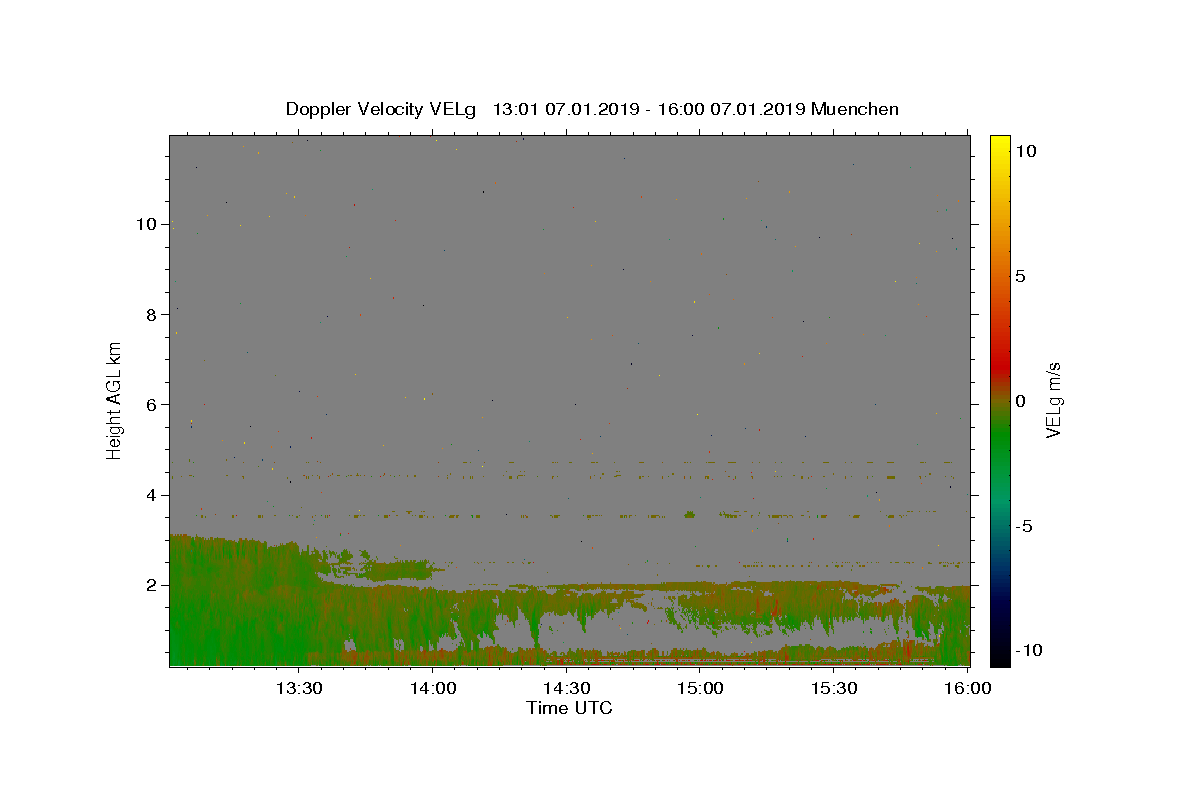
Task: Click the 'Time UTC' axis label
Action: point(569,708)
